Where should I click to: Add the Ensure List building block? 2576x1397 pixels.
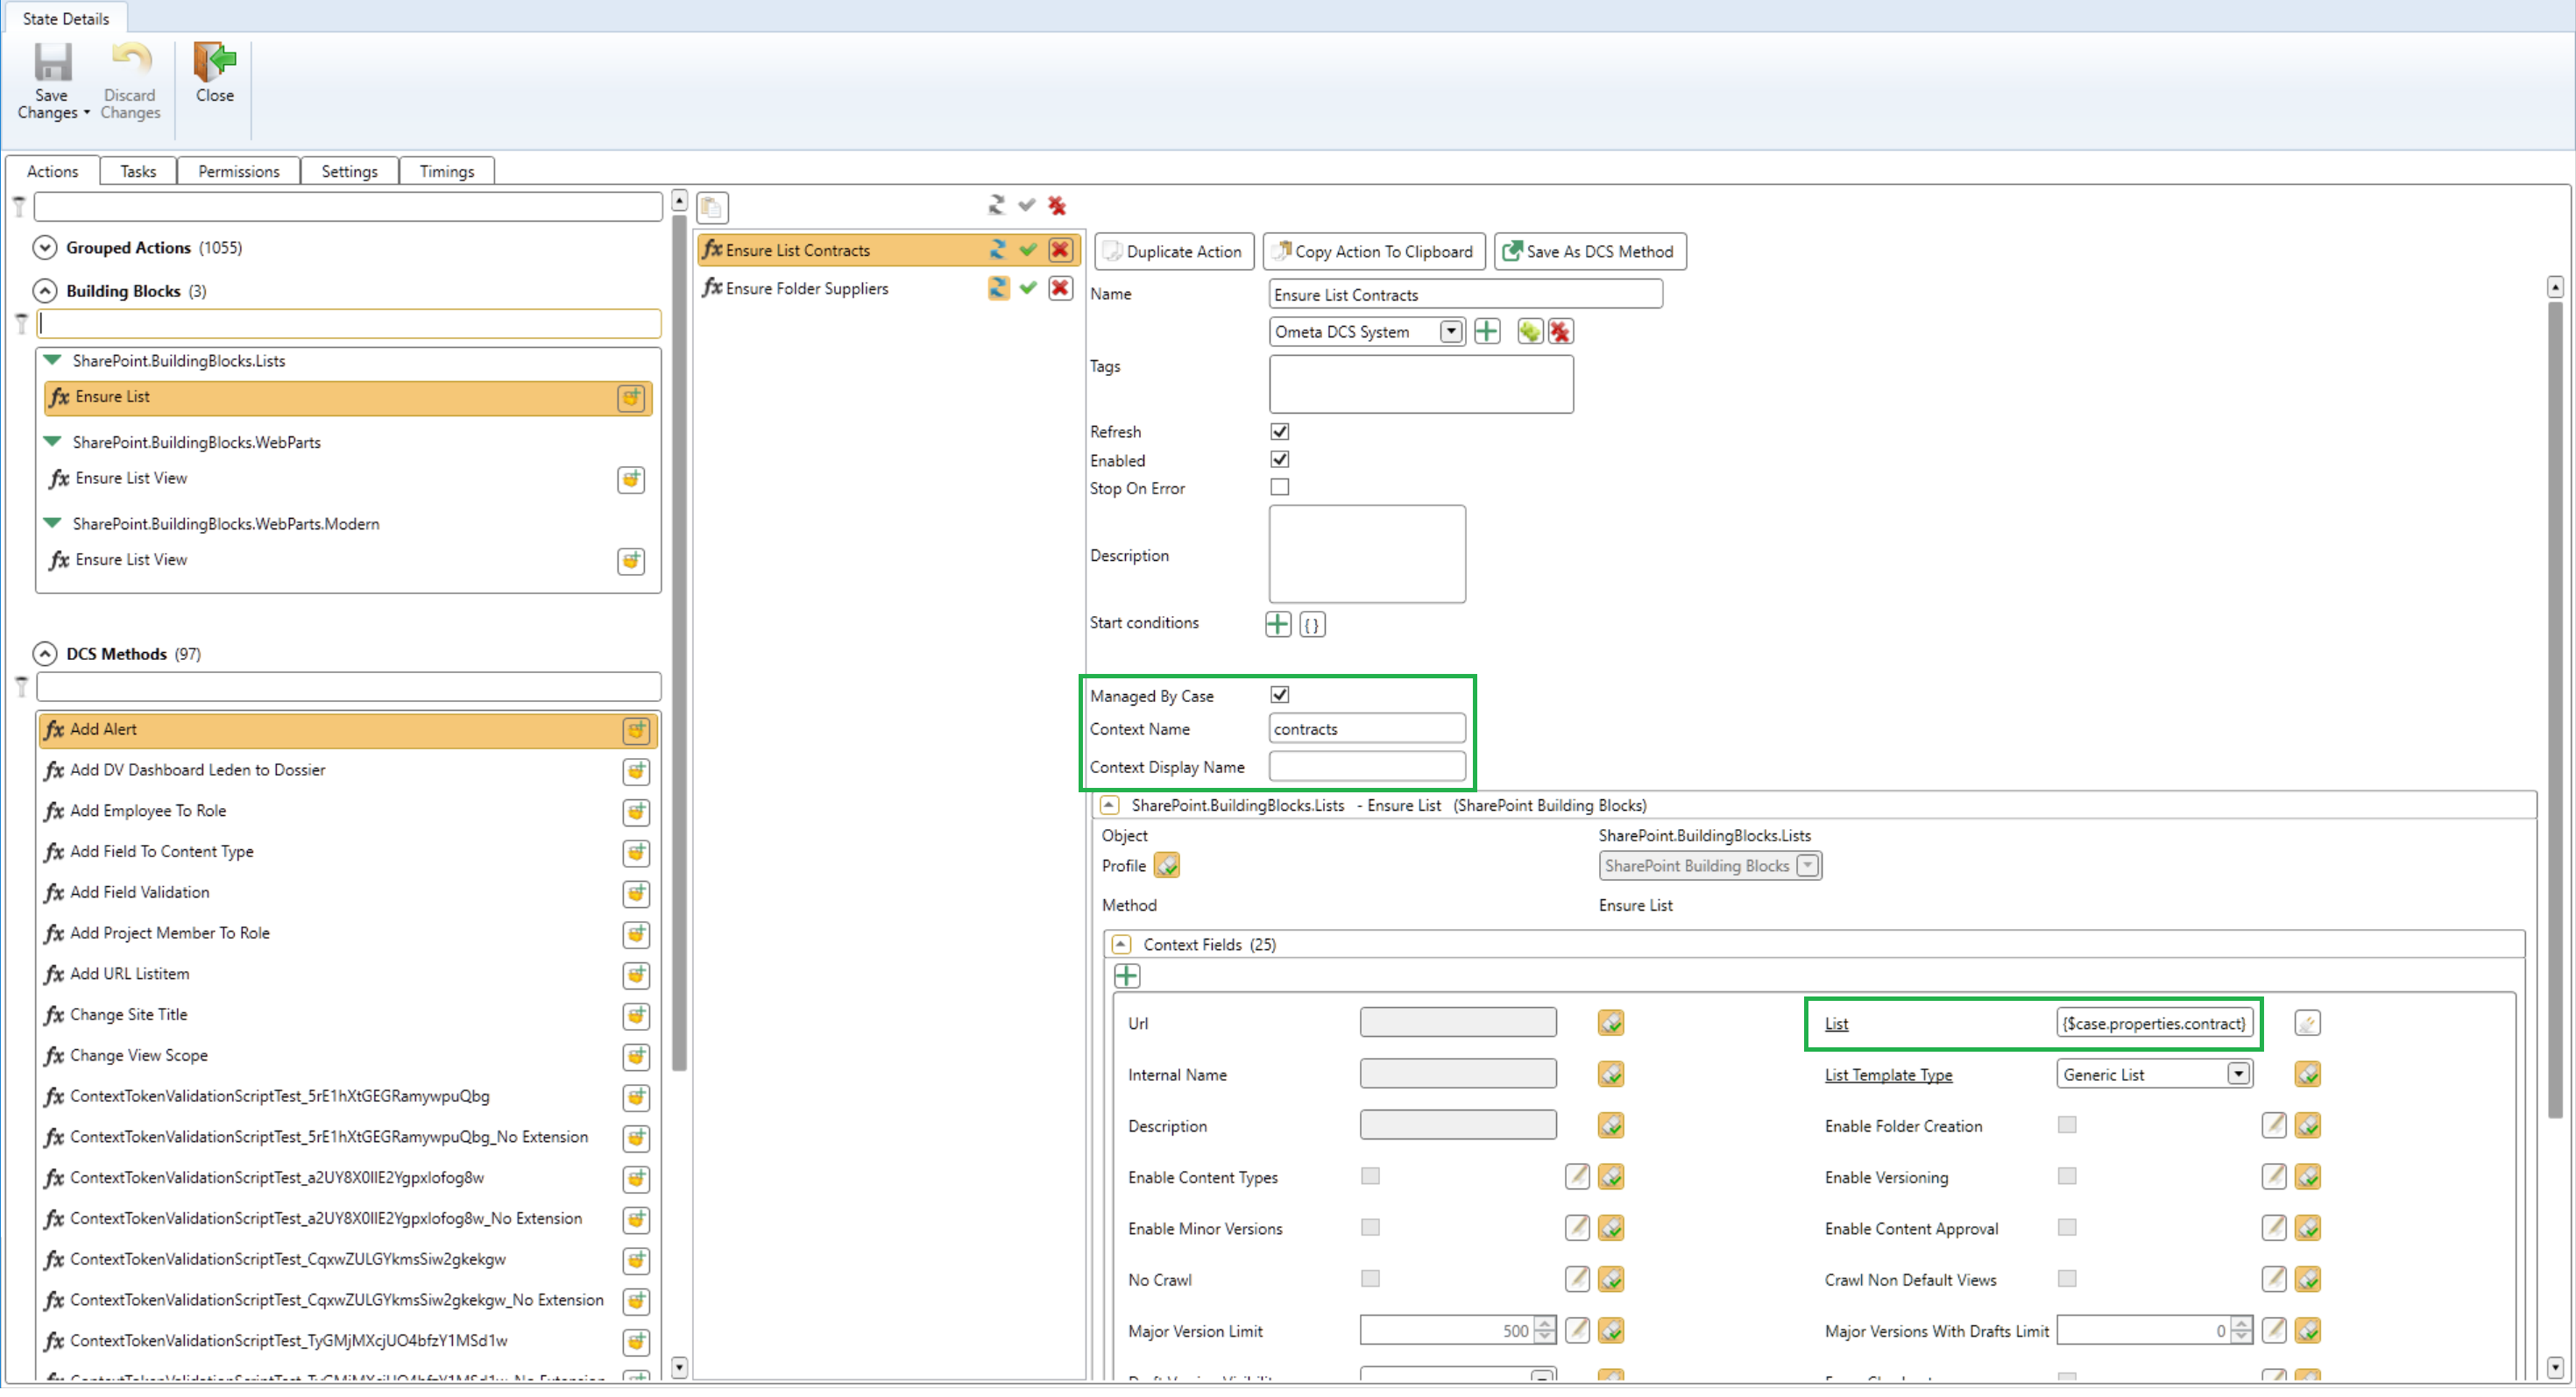pyautogui.click(x=630, y=399)
